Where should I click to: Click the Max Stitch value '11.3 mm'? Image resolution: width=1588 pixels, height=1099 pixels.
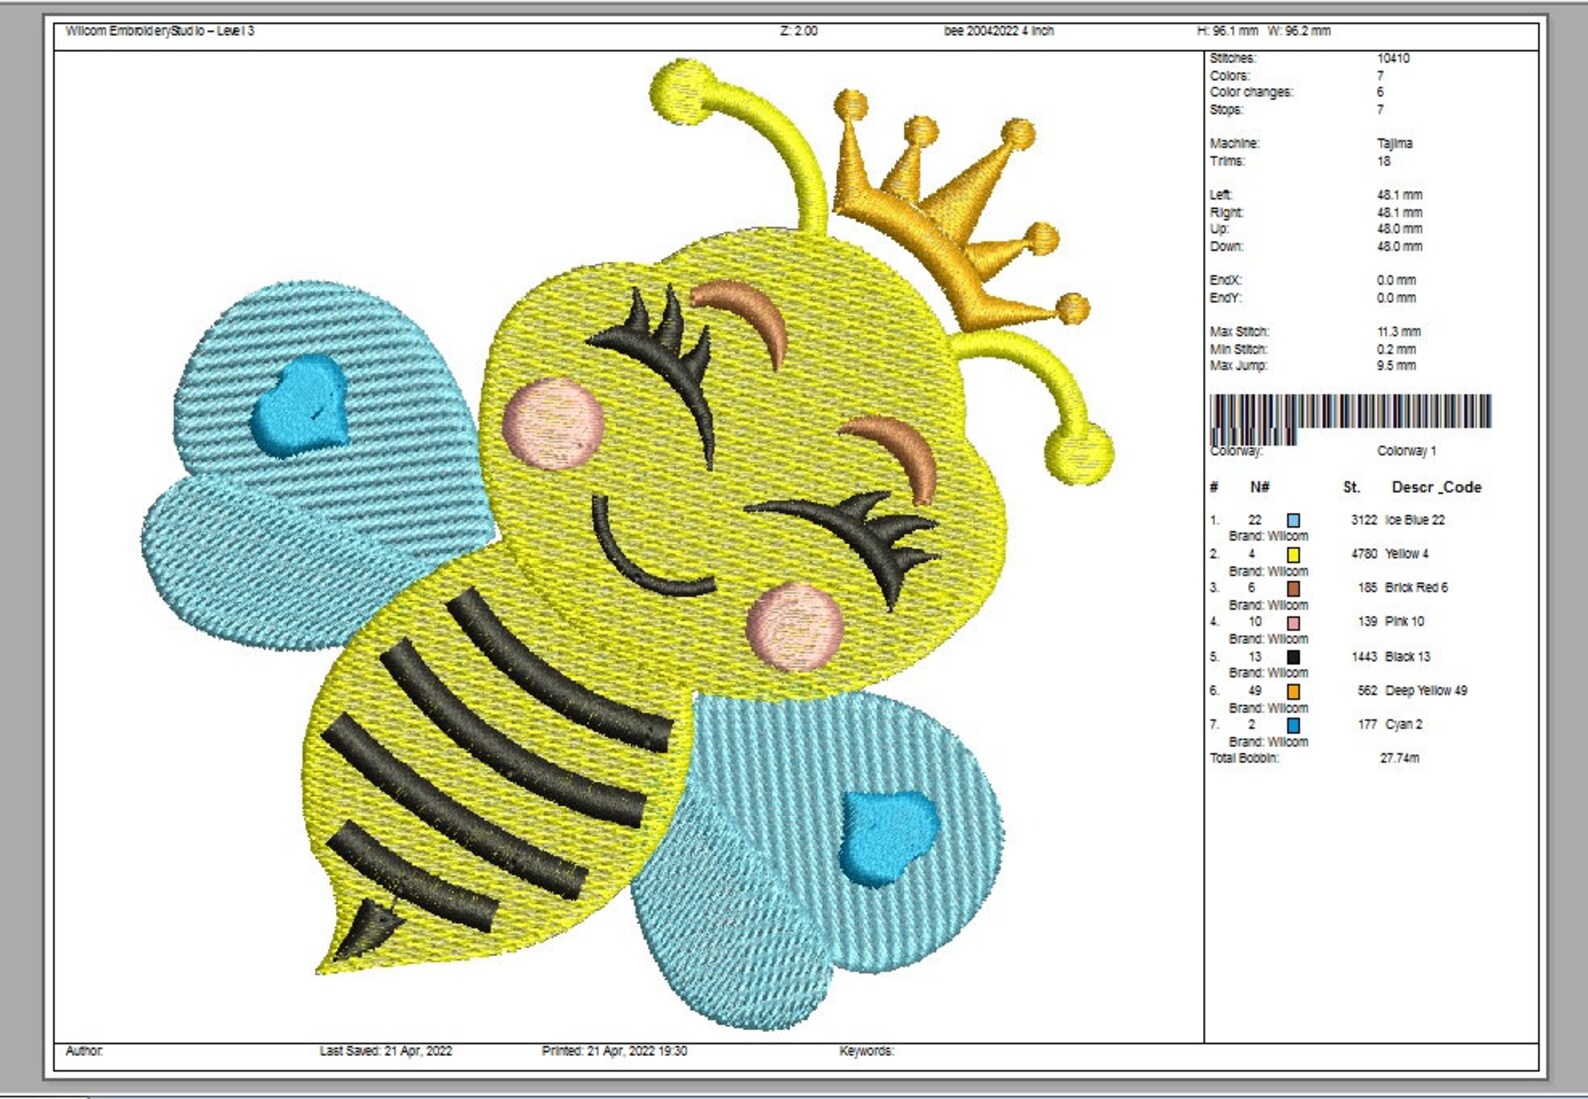(1399, 332)
